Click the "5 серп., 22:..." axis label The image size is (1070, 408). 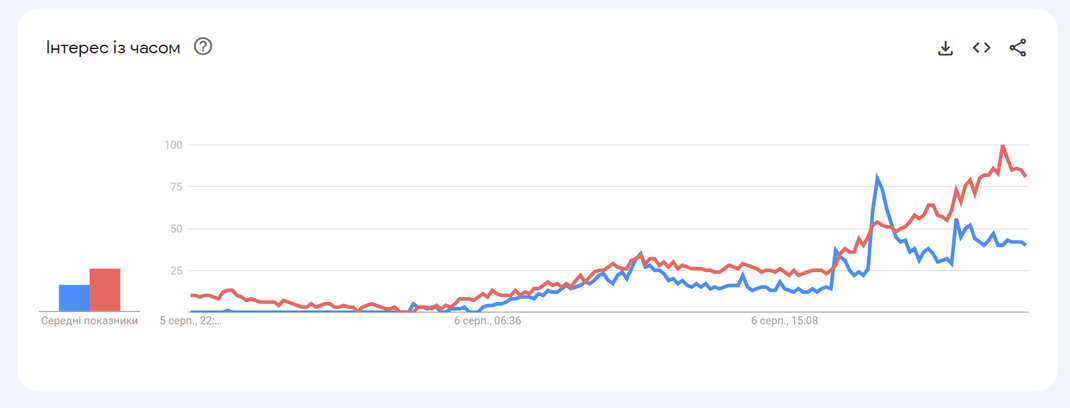click(189, 321)
